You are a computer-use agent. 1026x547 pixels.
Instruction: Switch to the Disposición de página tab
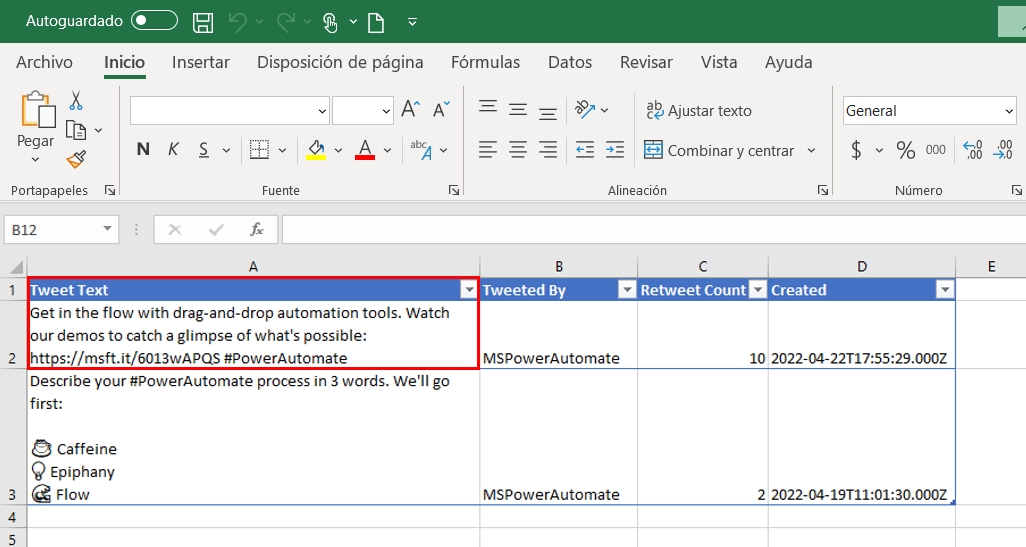tap(340, 62)
